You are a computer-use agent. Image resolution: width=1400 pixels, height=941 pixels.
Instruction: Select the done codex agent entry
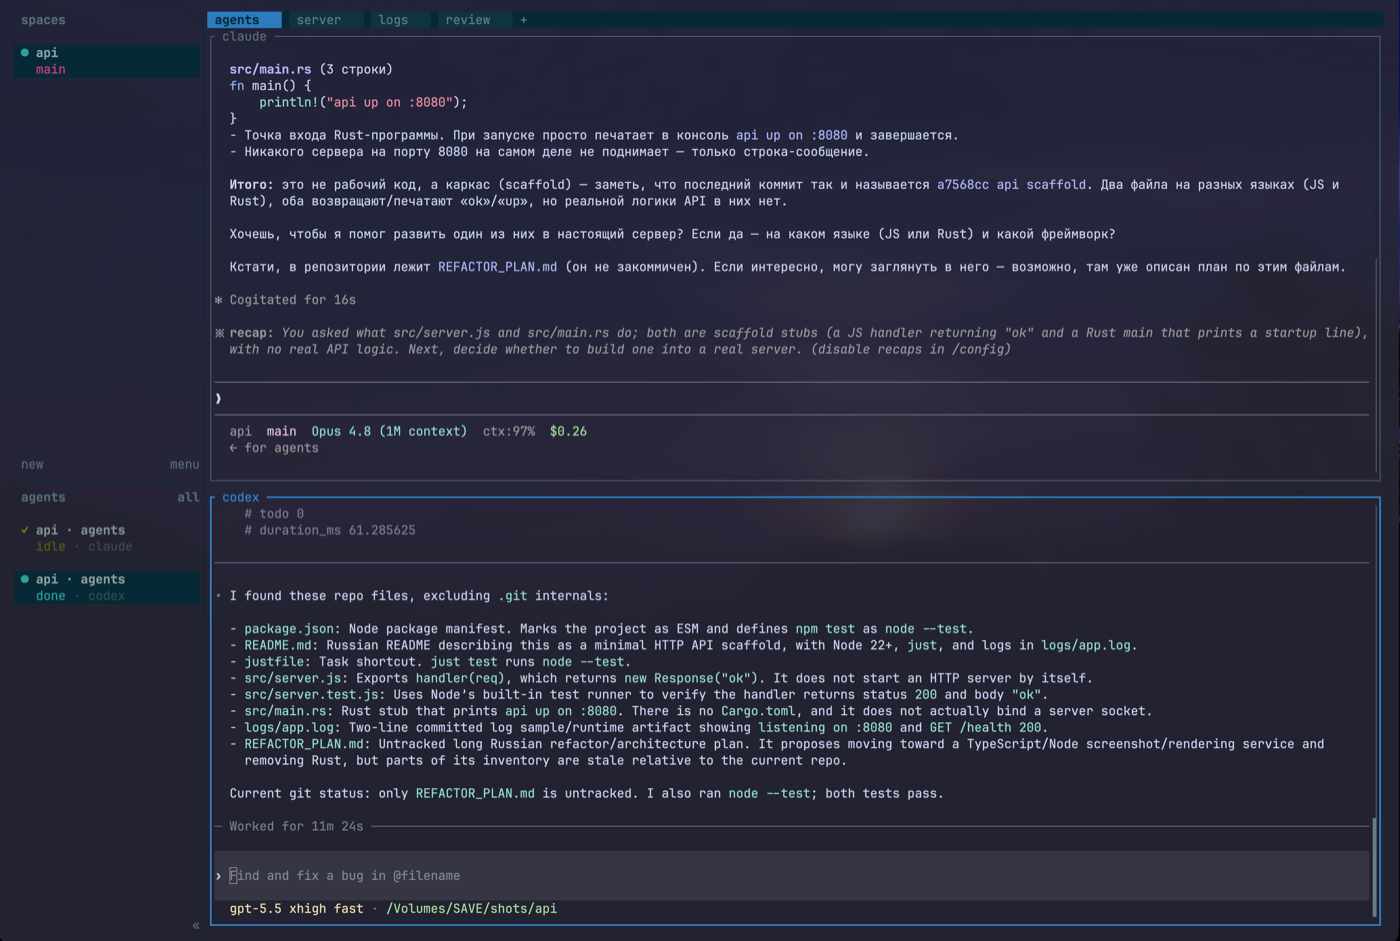pos(106,587)
